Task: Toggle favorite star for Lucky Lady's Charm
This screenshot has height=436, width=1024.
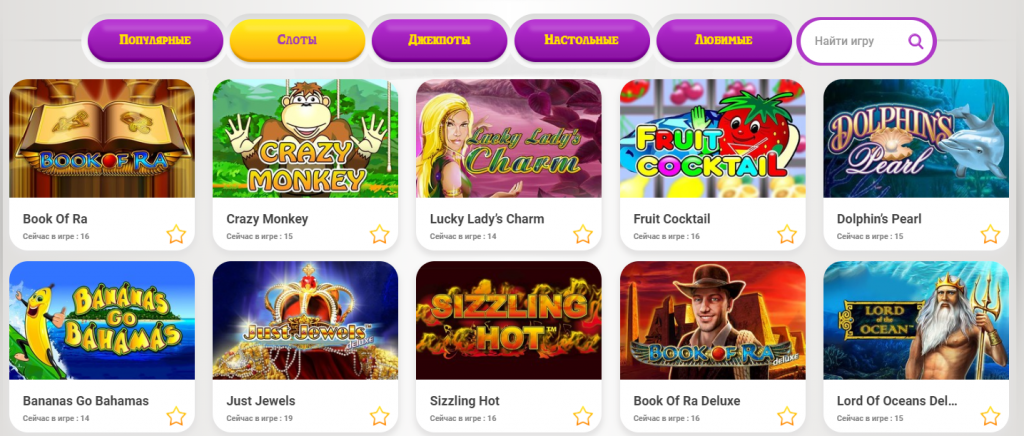Action: click(x=583, y=234)
